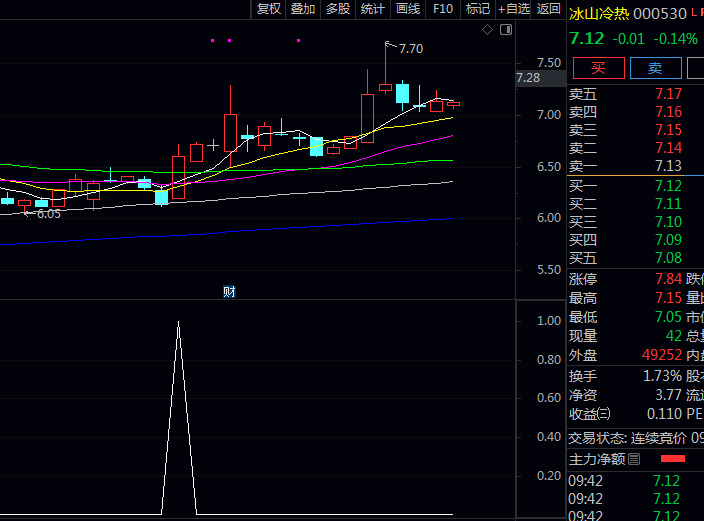The width and height of the screenshot is (704, 521).
Task: Click 买二 price 7.11
Action: tap(668, 204)
